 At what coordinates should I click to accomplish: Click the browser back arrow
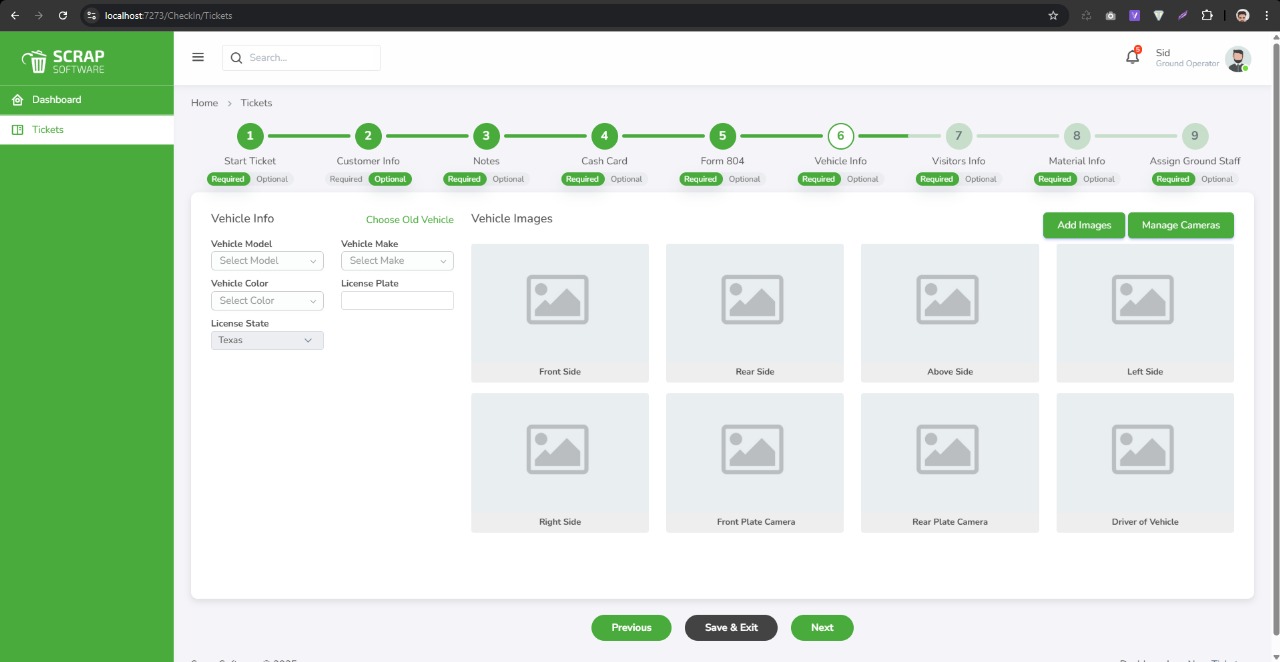point(14,16)
